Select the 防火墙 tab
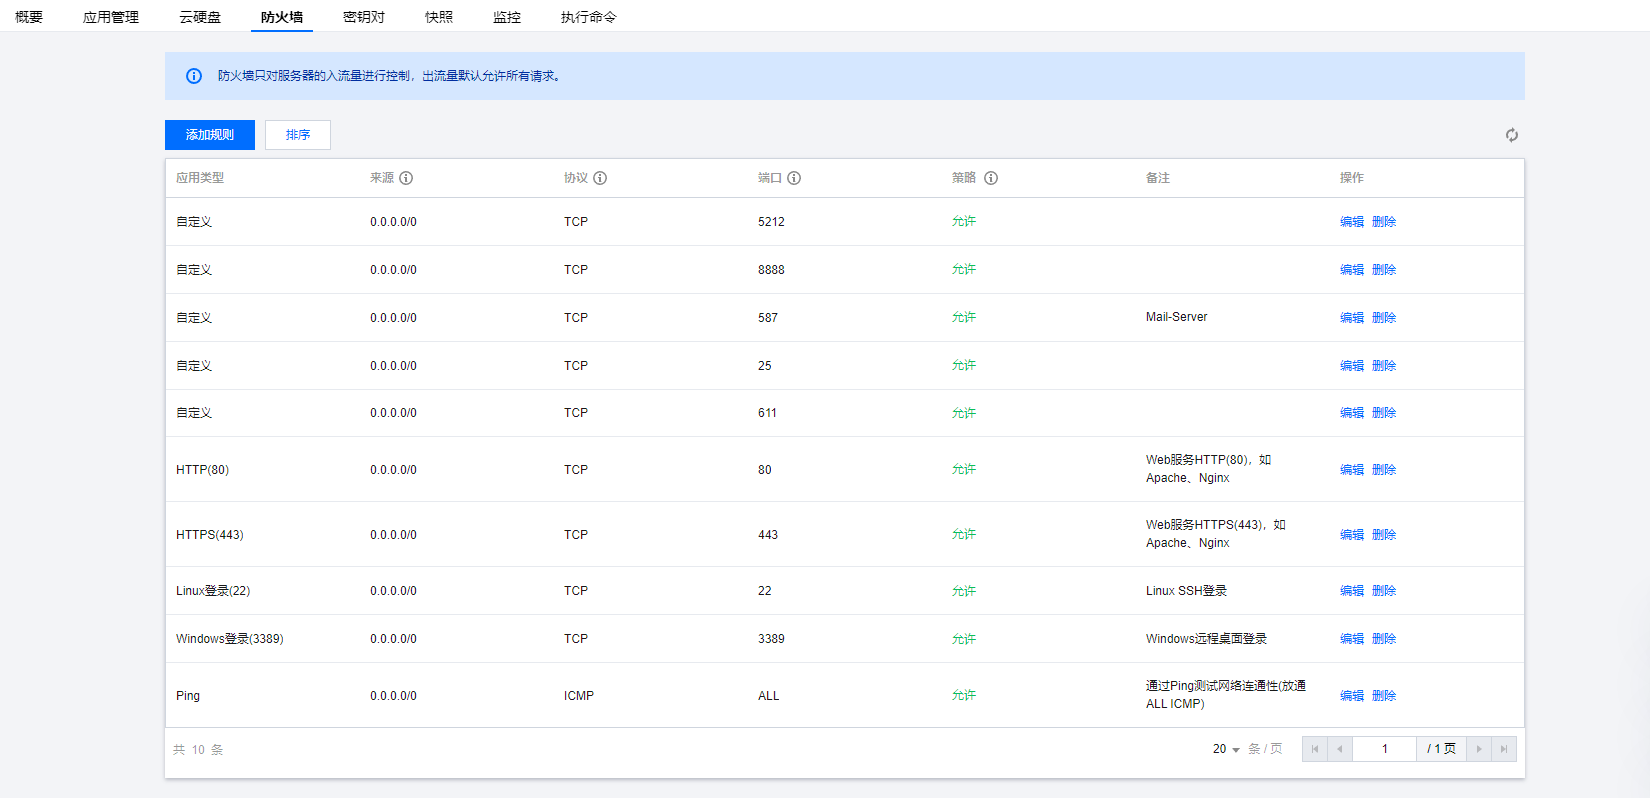The height and width of the screenshot is (798, 1650). click(x=282, y=17)
